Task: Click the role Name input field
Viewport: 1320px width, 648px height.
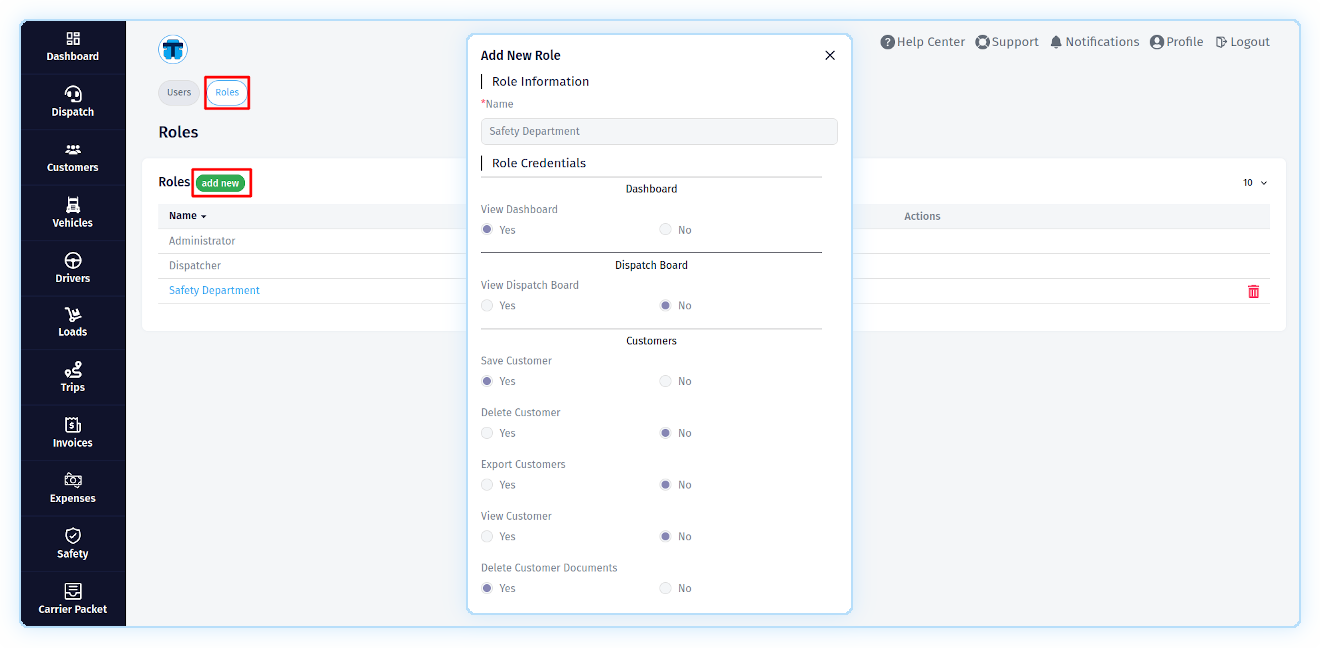Action: pyautogui.click(x=659, y=131)
